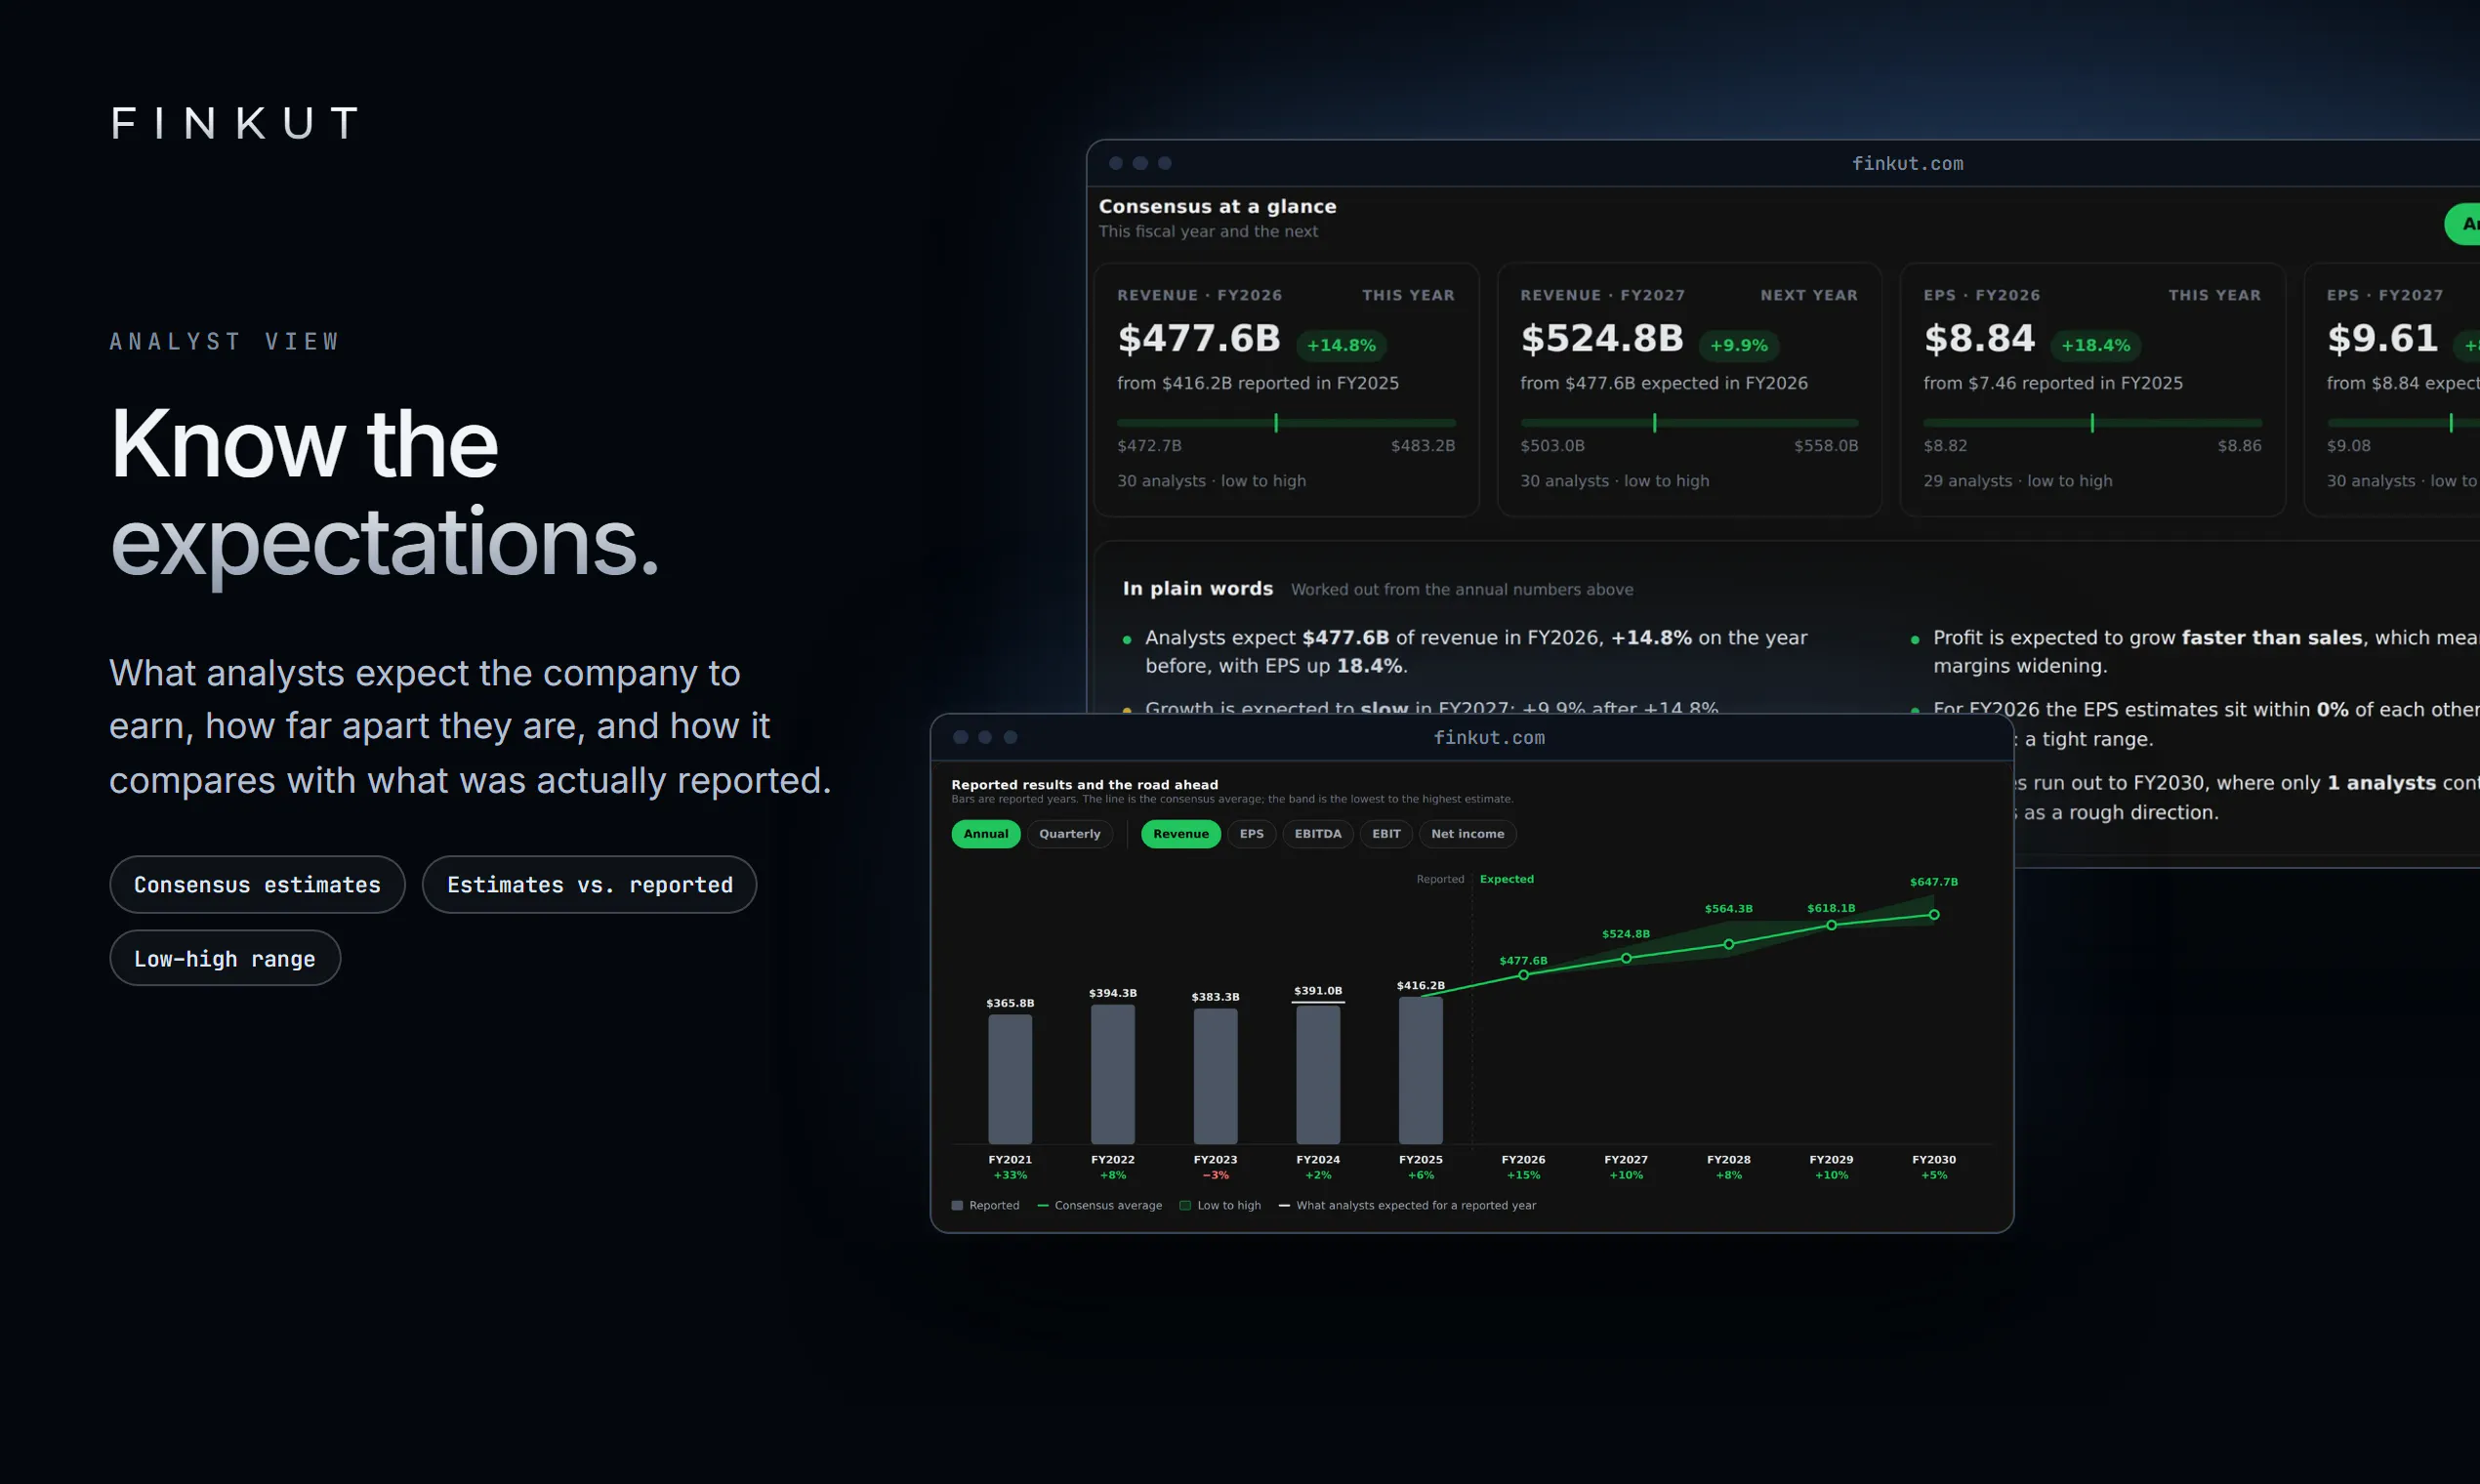Viewport: 2480px width, 1484px height.
Task: Click the +9.9% growth badge
Action: (x=1739, y=345)
